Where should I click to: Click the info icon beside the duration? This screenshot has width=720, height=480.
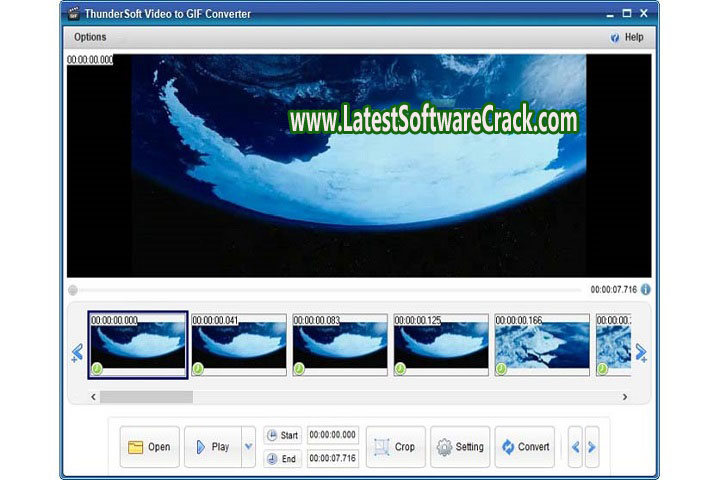645,289
